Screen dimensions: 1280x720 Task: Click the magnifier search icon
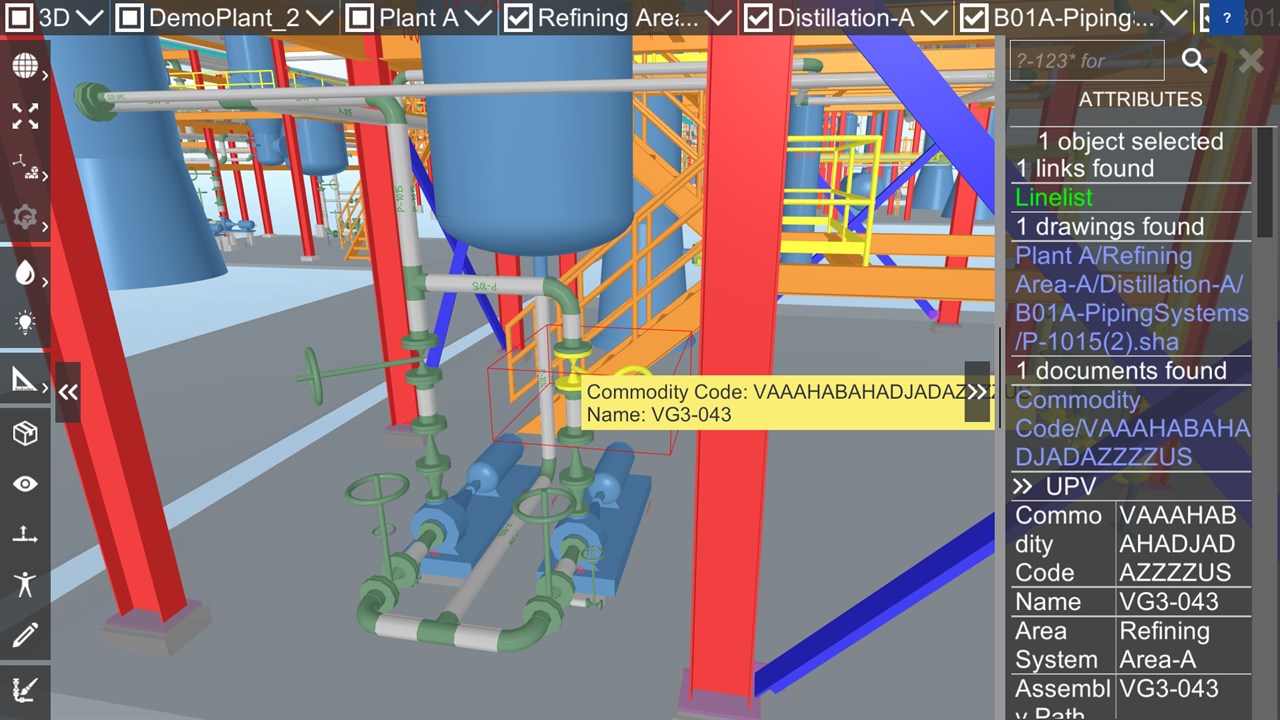(1194, 60)
